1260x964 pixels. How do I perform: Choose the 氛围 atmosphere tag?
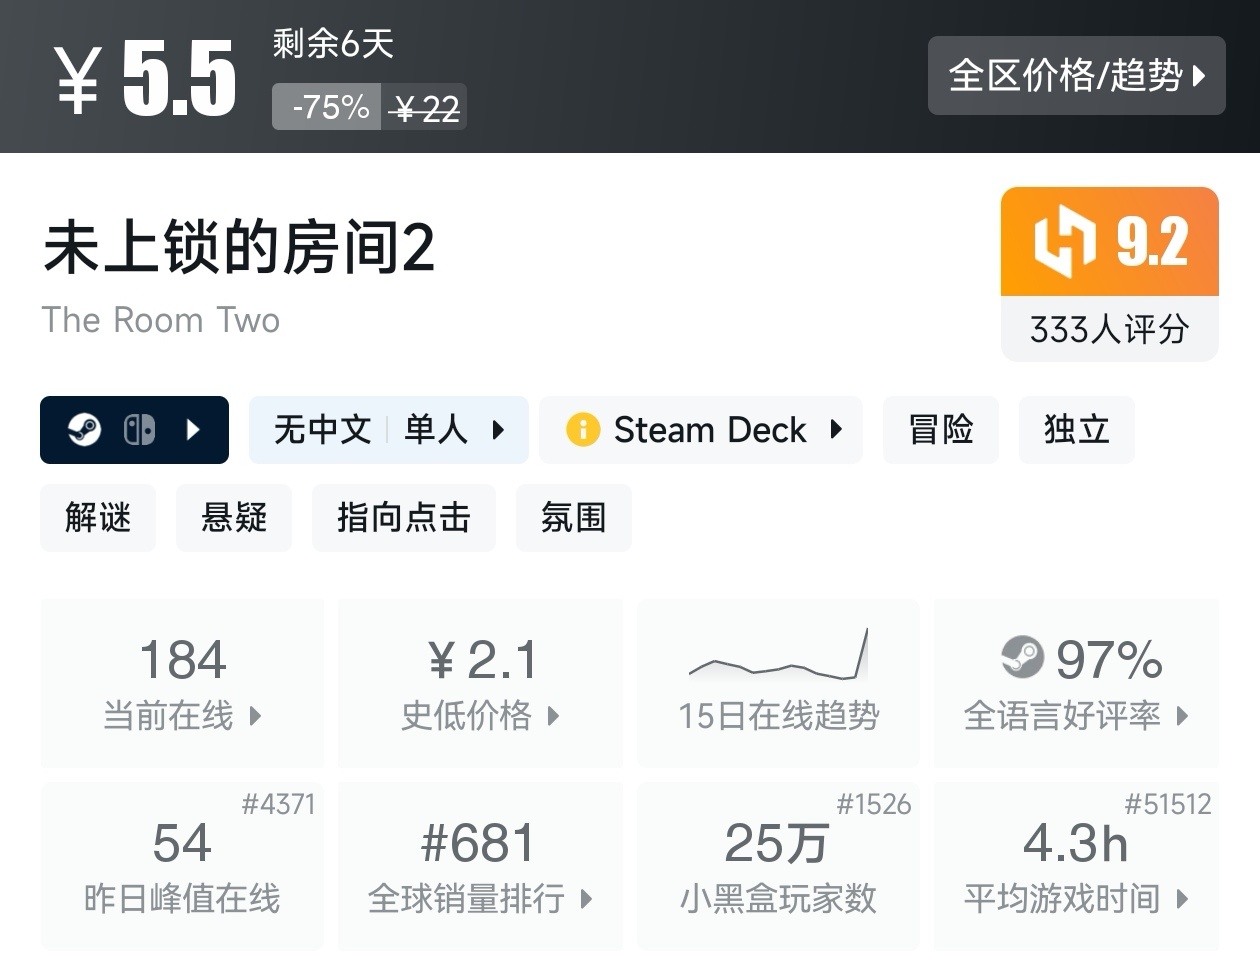pos(573,518)
